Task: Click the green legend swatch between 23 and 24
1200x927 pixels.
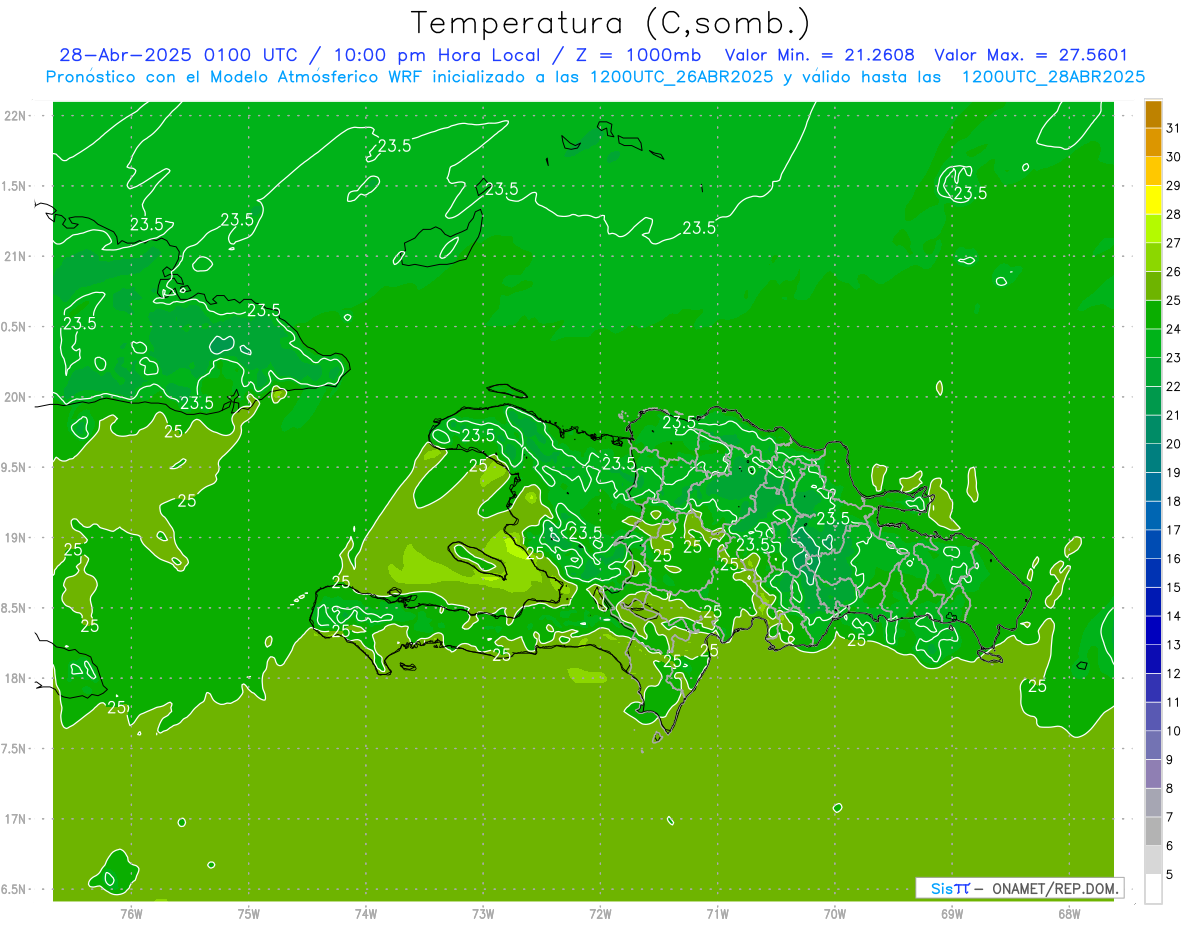Action: click(1153, 344)
